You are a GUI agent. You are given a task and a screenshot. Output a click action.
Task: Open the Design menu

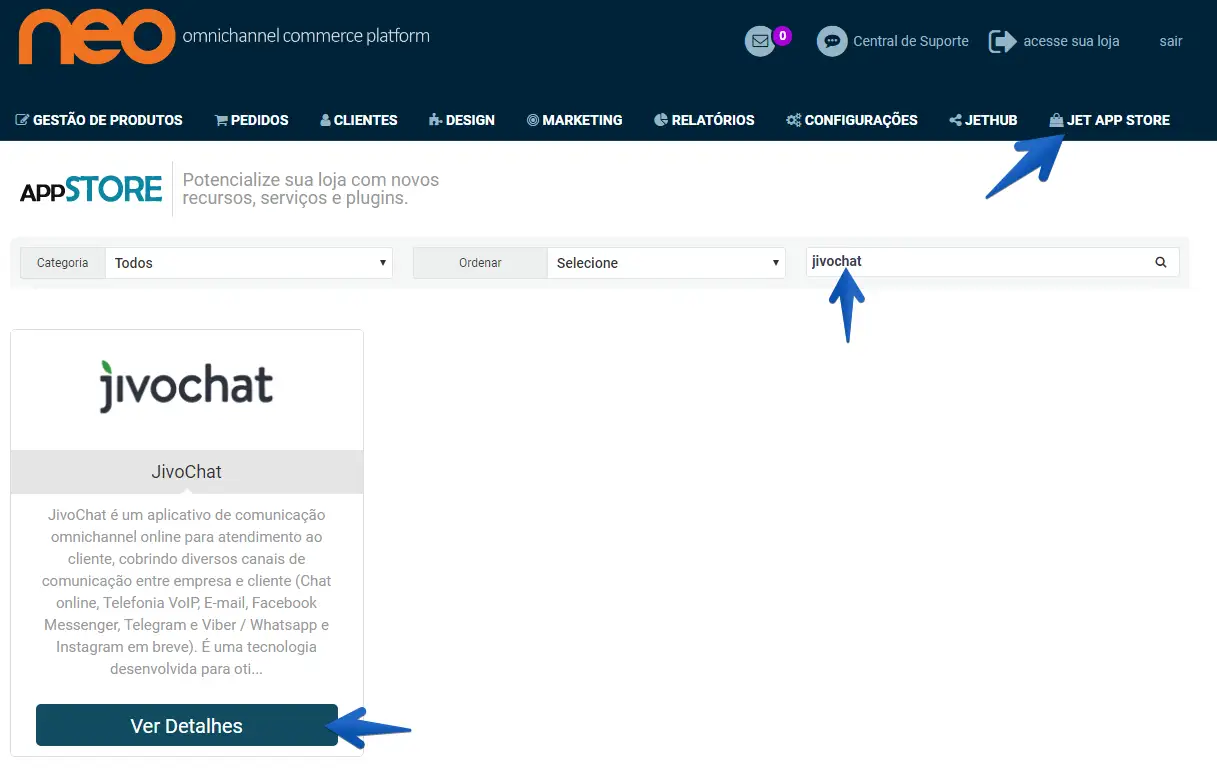coord(462,120)
